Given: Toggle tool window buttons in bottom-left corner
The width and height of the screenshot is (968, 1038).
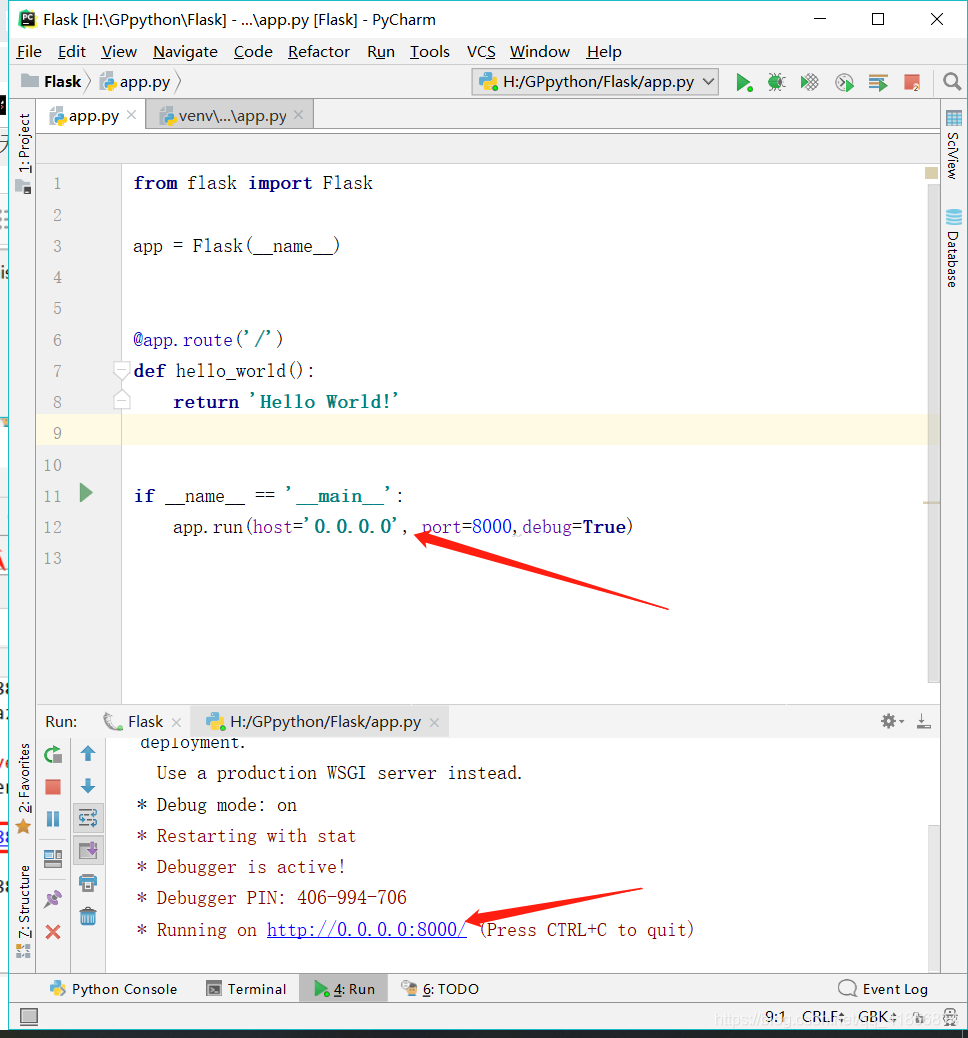Looking at the screenshot, I should tap(28, 1016).
